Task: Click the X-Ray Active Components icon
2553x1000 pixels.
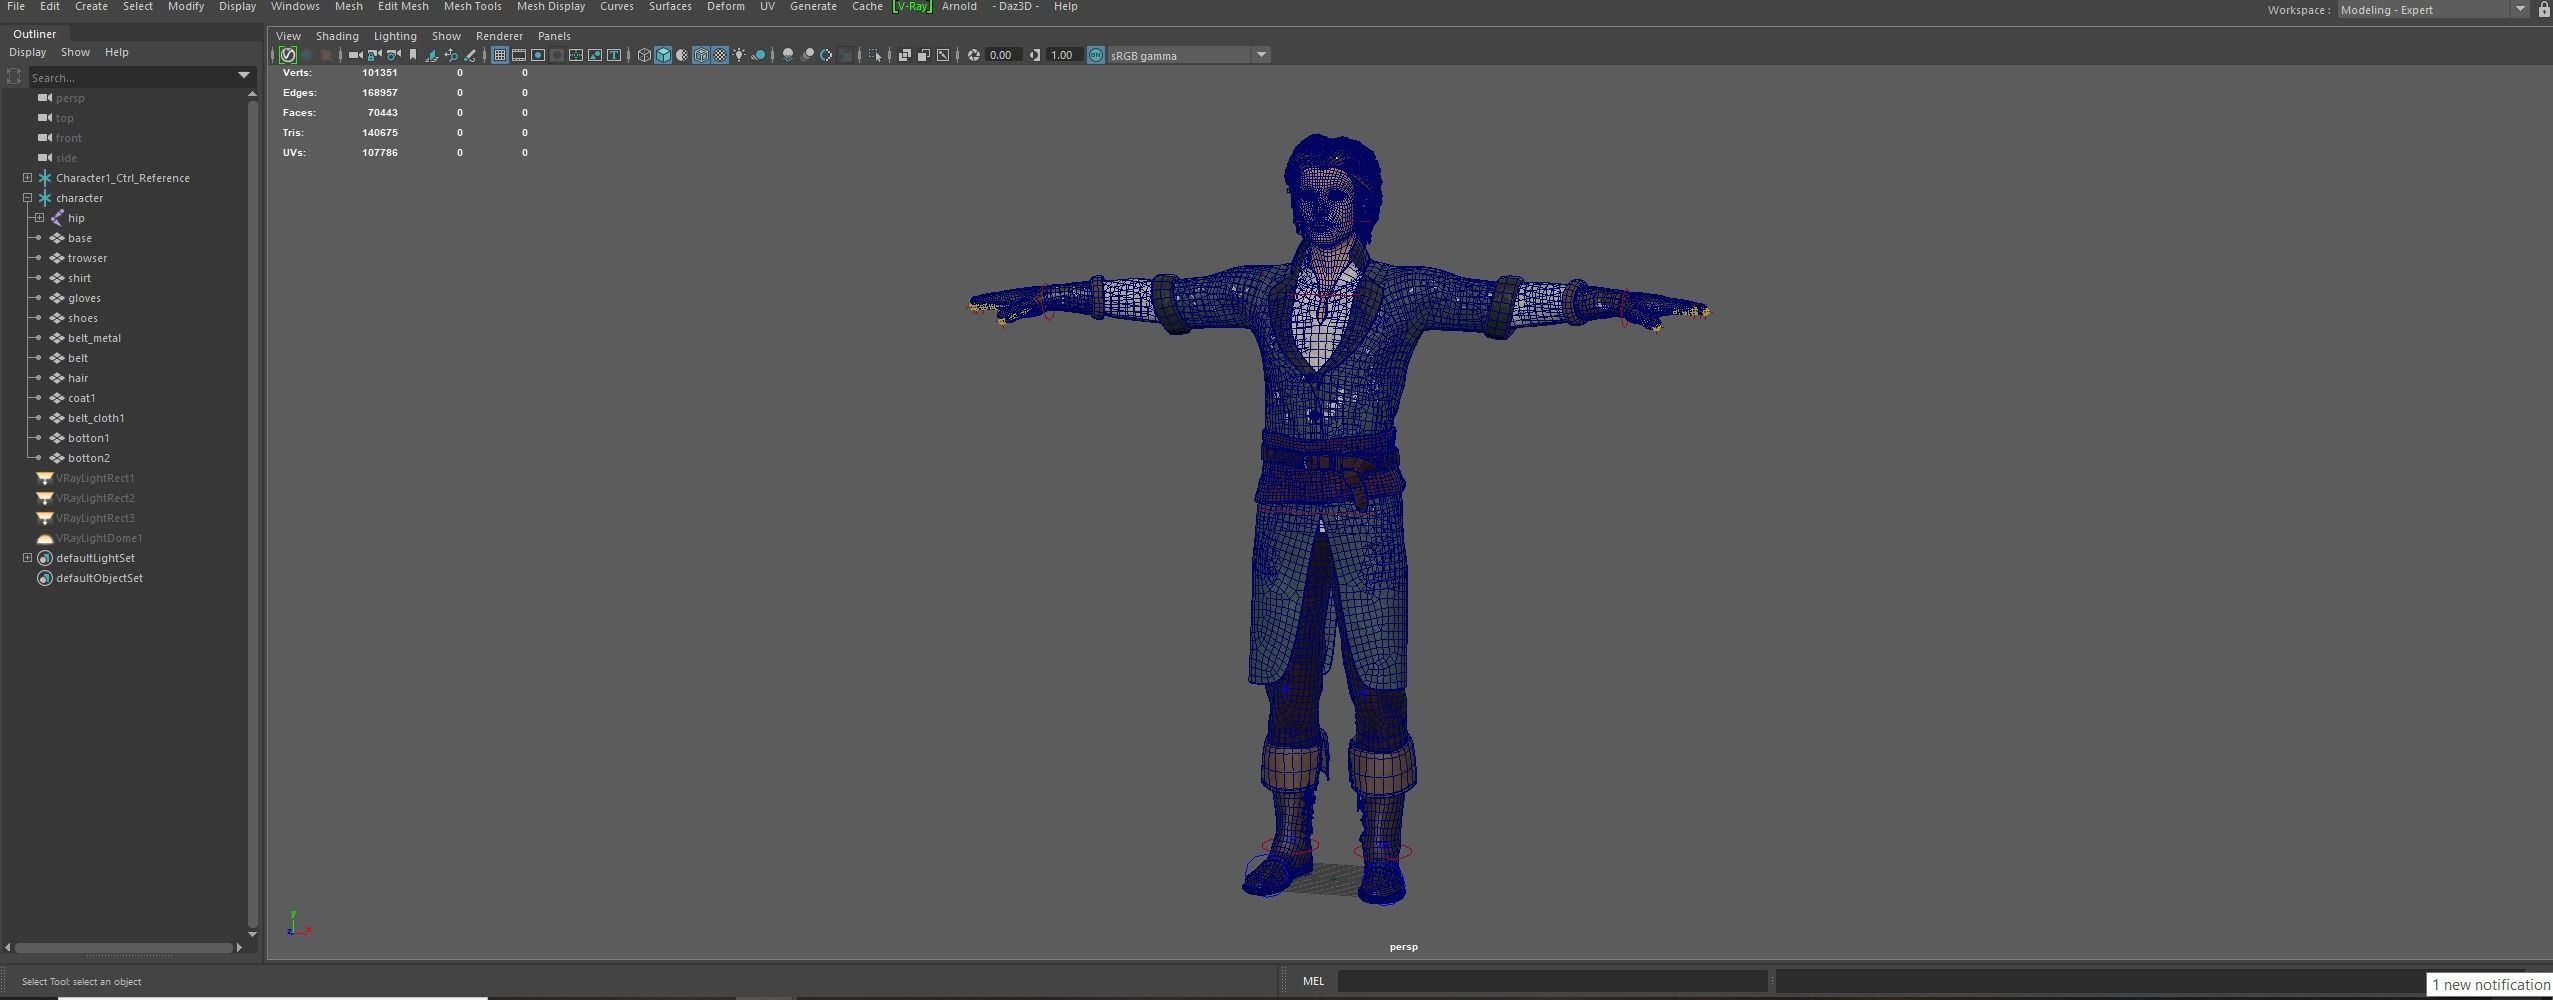Action: pyautogui.click(x=923, y=55)
